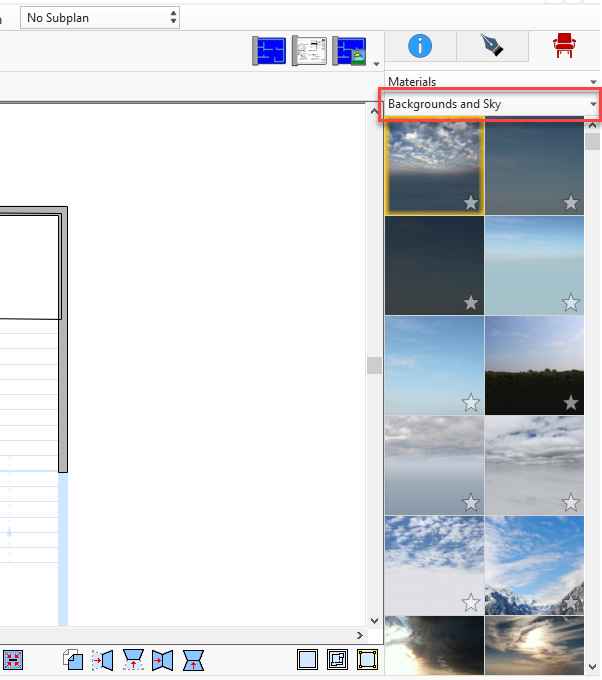Open the No Subplan dropdown
Screen dimensions: 602x680
pyautogui.click(x=100, y=17)
